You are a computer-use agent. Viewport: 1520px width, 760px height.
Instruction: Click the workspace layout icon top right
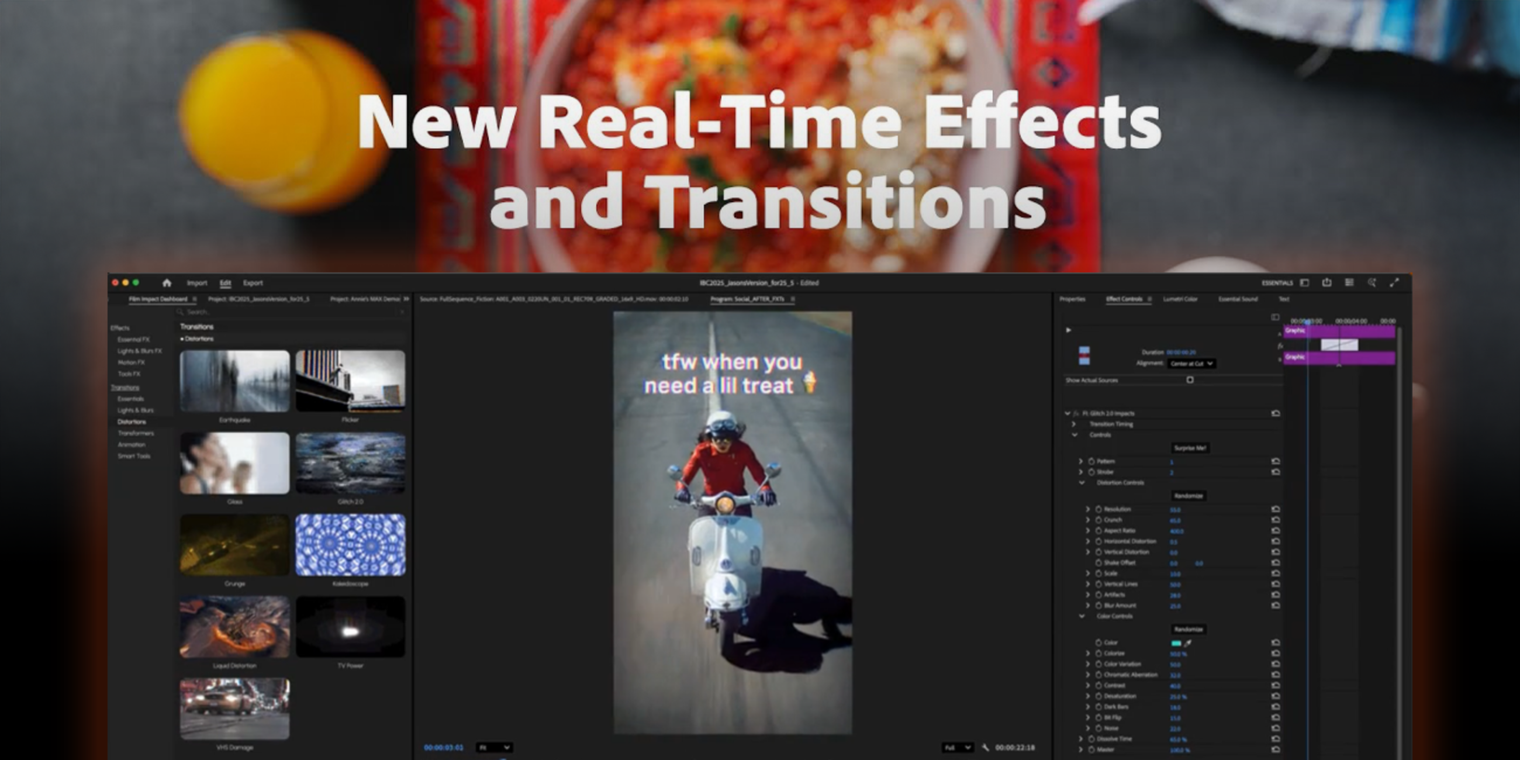point(1305,283)
